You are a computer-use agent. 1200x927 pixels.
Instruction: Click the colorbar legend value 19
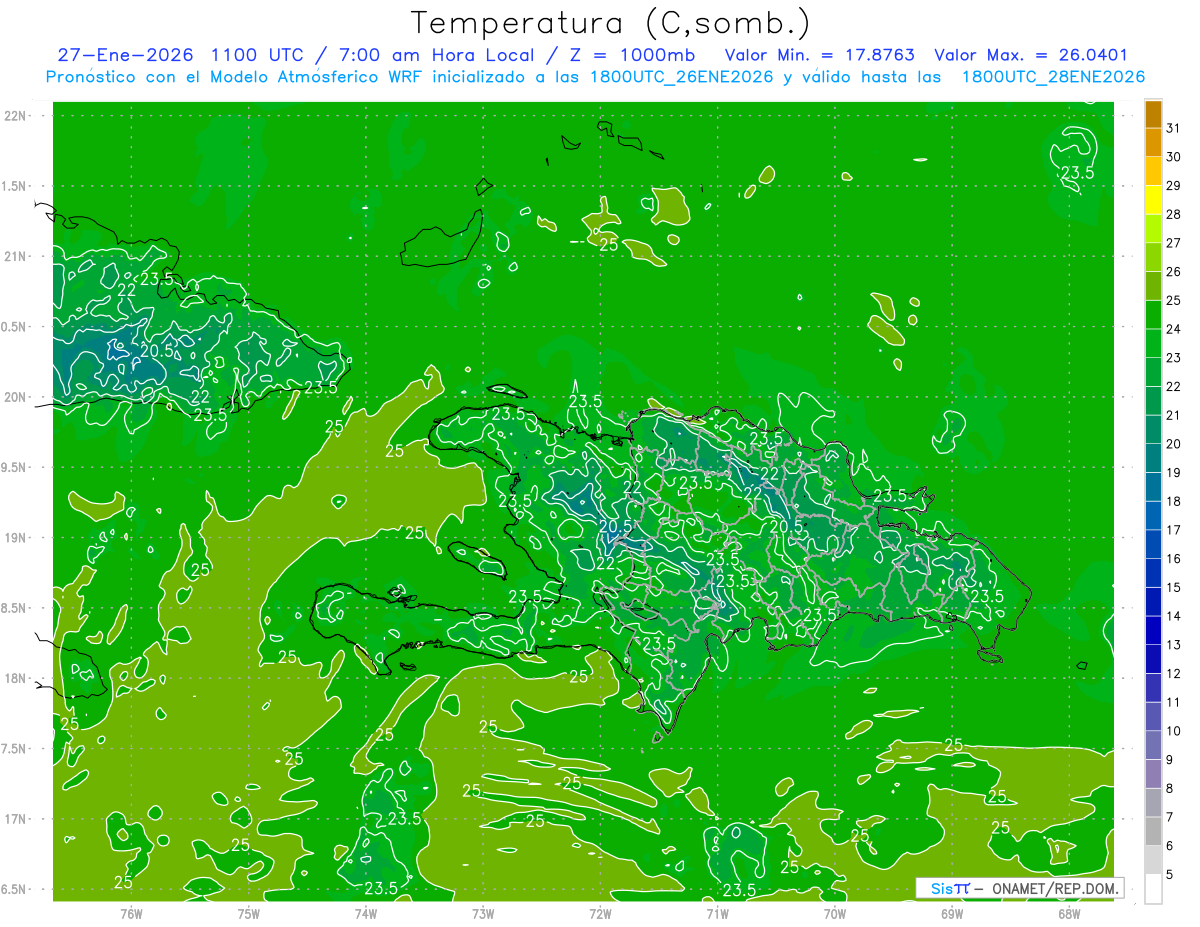point(1174,472)
